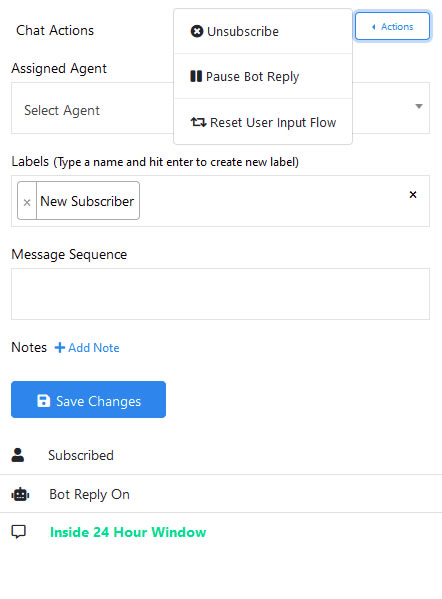This screenshot has height=599, width=442.
Task: Expand the Select Agent dropdown arrow
Action: [419, 106]
